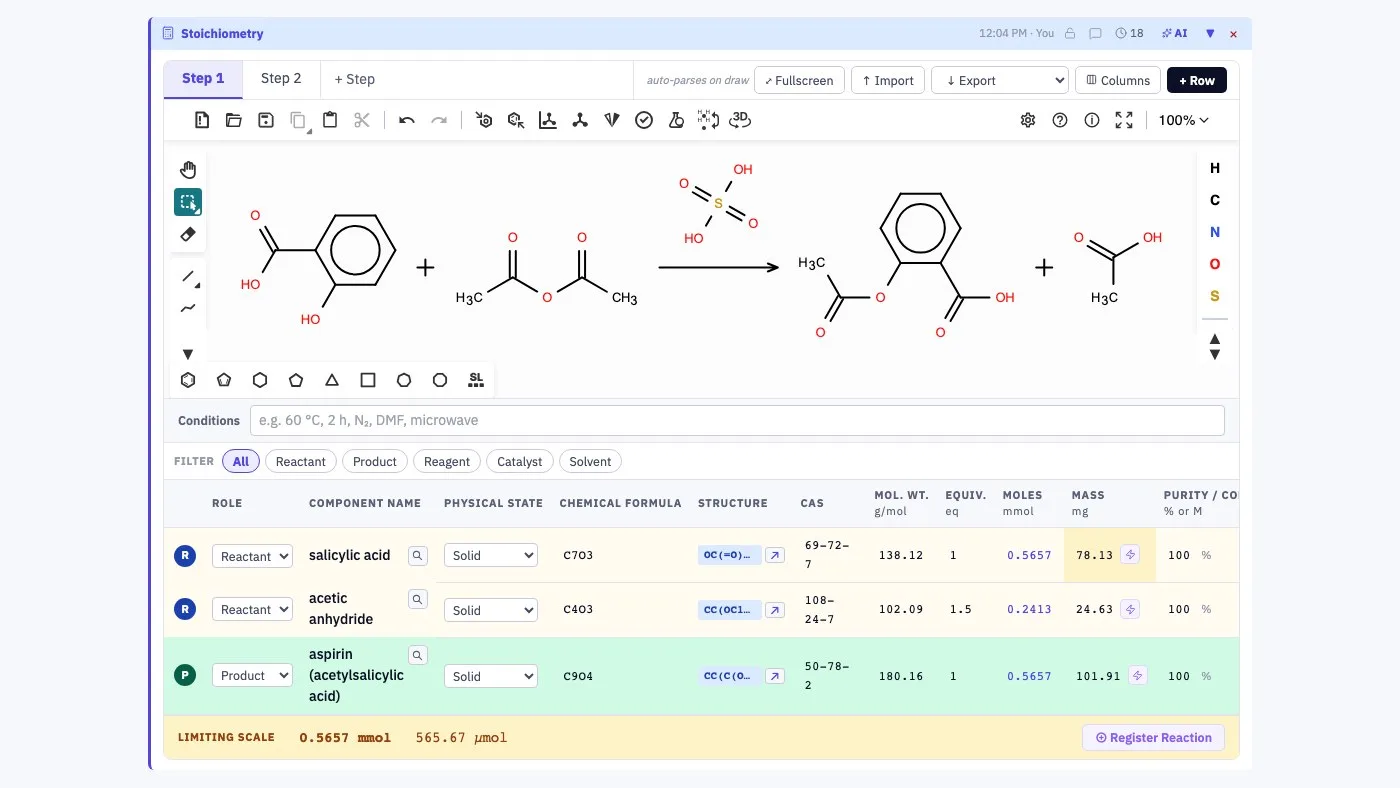Switch to the Step 1 tab
The image size is (1400, 788).
(203, 78)
